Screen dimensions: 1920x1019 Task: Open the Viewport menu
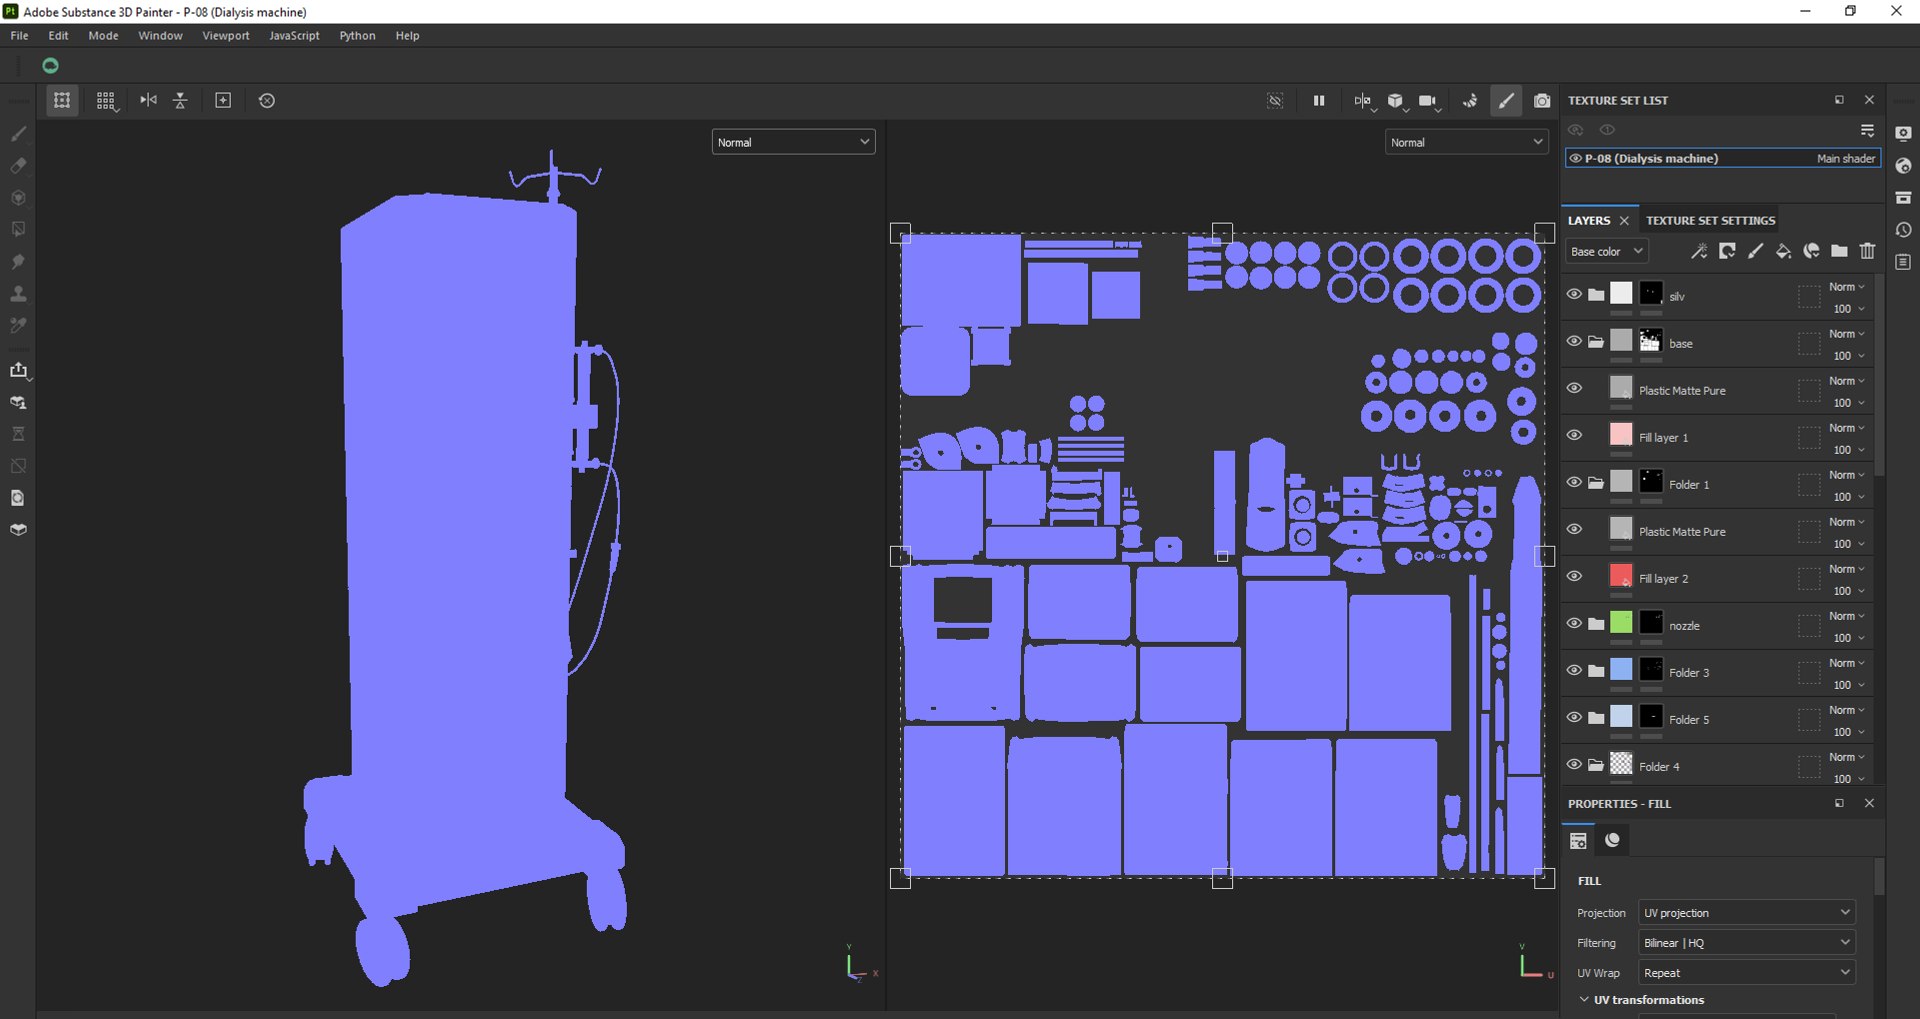tap(226, 35)
